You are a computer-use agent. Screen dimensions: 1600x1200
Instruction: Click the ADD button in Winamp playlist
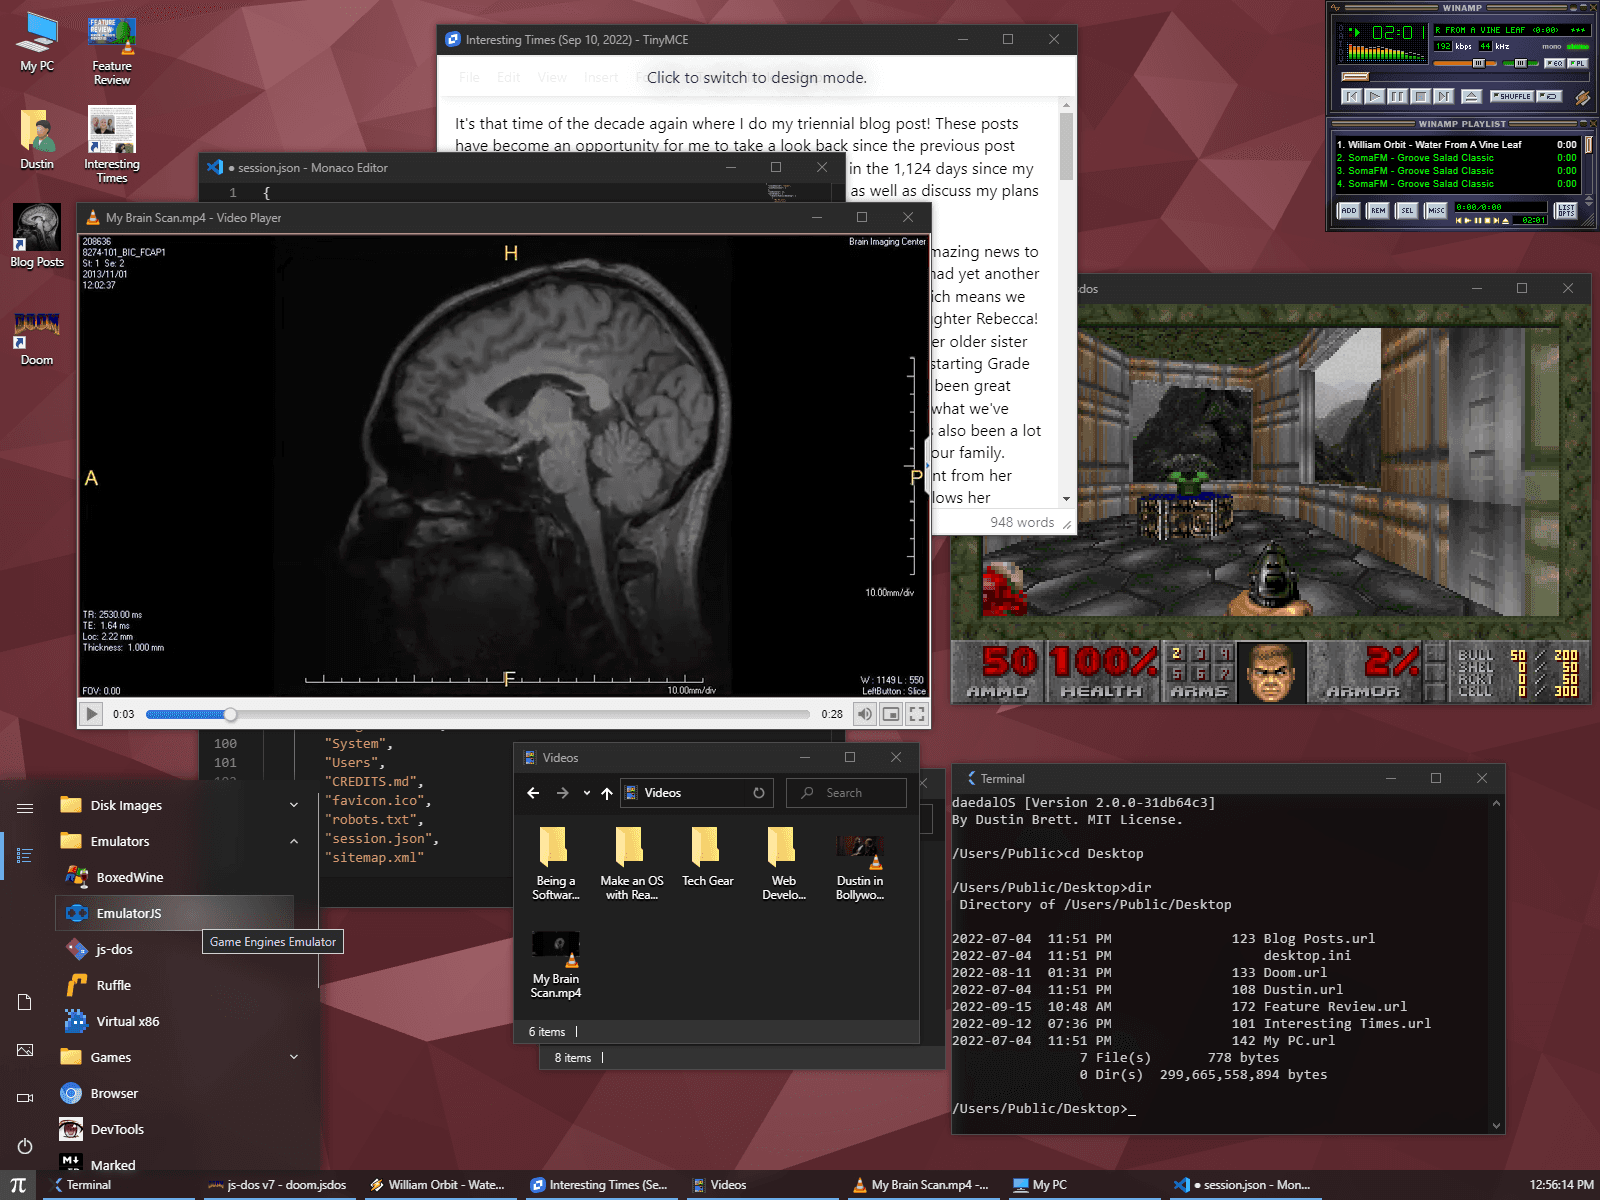(x=1348, y=211)
